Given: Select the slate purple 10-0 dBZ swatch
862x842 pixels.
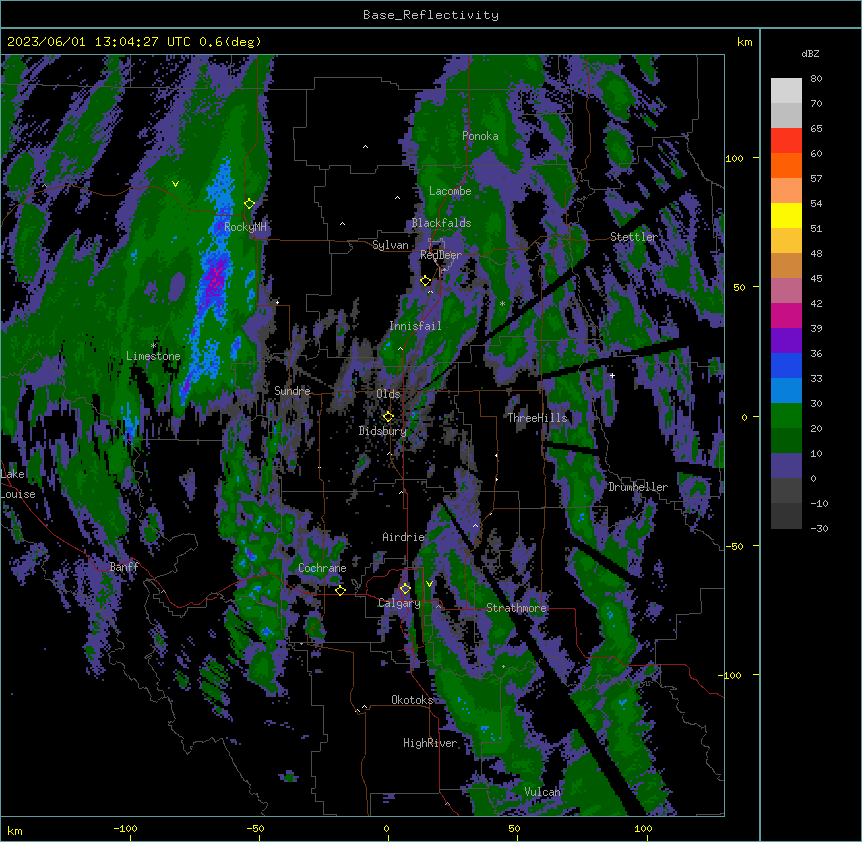Looking at the screenshot, I should (786, 466).
